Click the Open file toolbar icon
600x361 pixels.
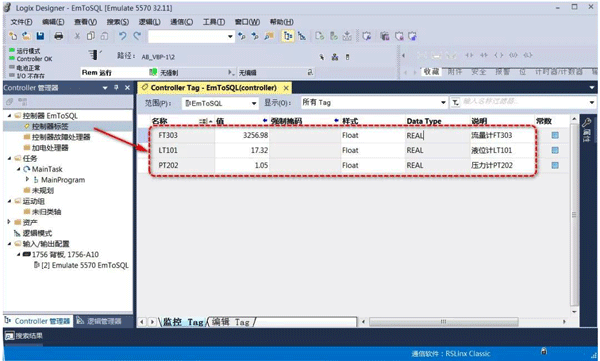coord(26,36)
